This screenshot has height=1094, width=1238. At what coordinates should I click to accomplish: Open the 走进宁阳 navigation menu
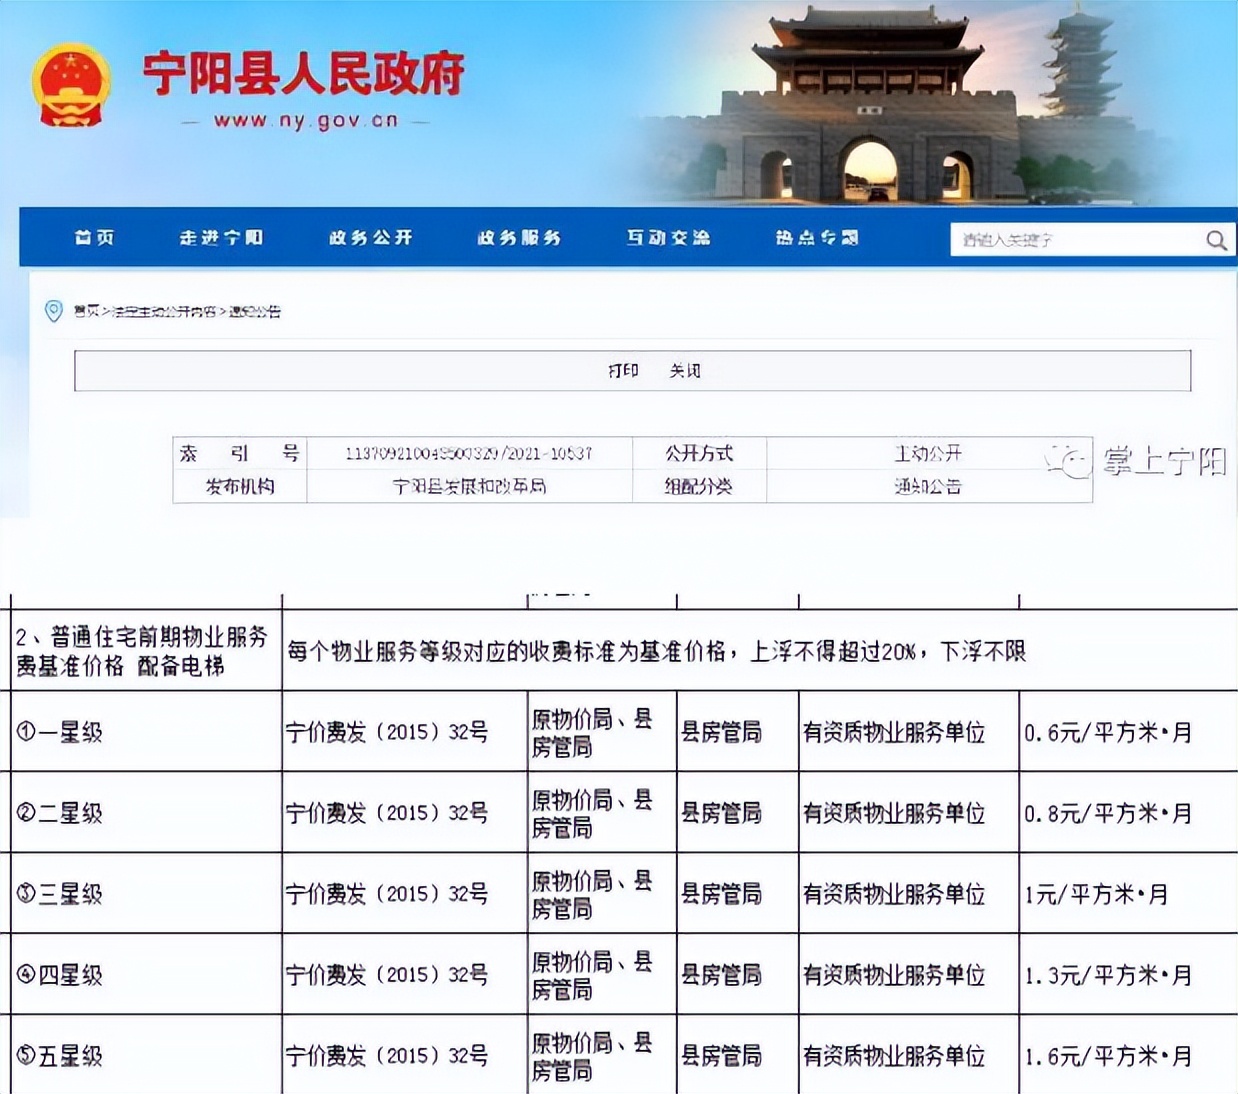pos(222,238)
